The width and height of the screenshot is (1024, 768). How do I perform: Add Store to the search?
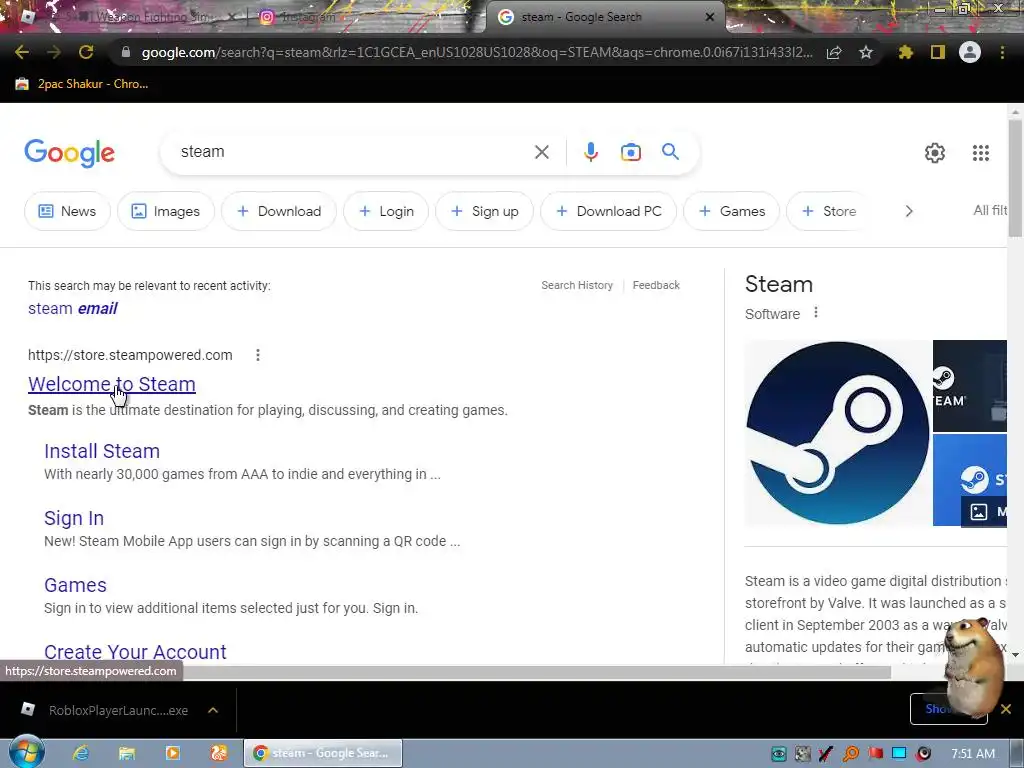click(829, 211)
